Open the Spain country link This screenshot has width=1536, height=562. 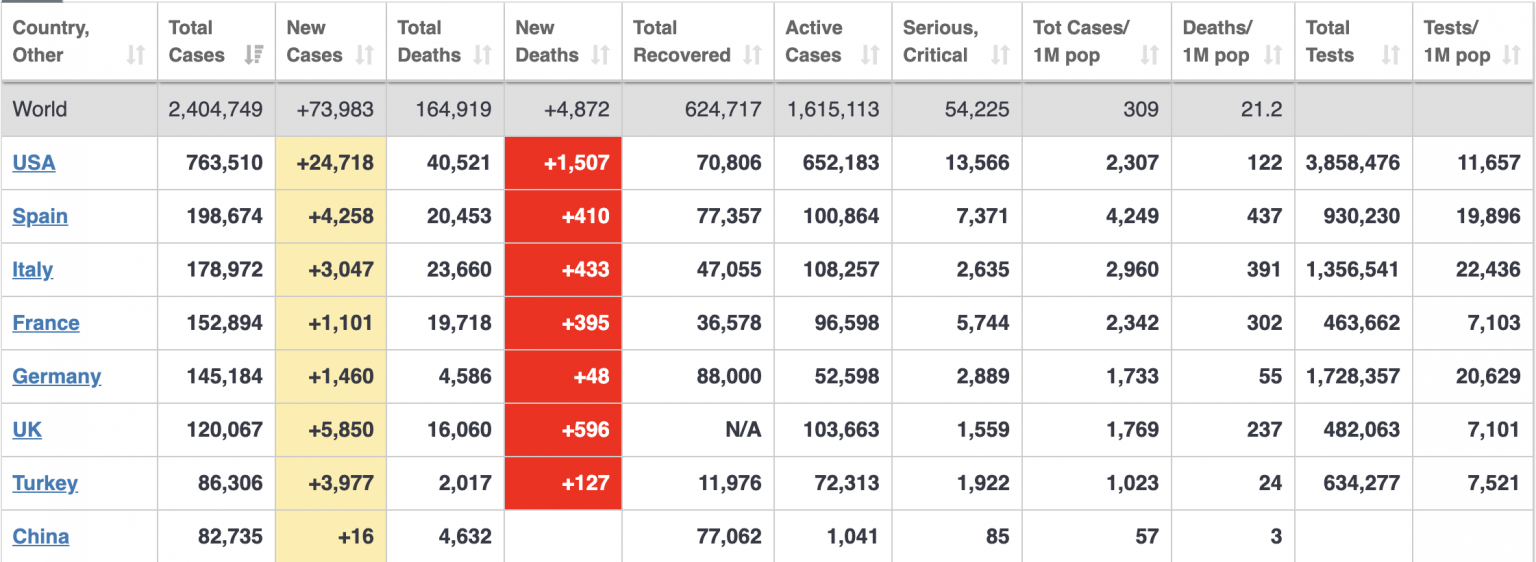click(40, 216)
